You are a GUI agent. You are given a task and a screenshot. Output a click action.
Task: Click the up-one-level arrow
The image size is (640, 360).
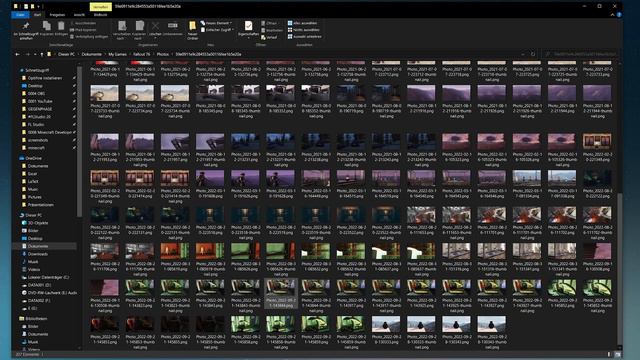click(41, 54)
